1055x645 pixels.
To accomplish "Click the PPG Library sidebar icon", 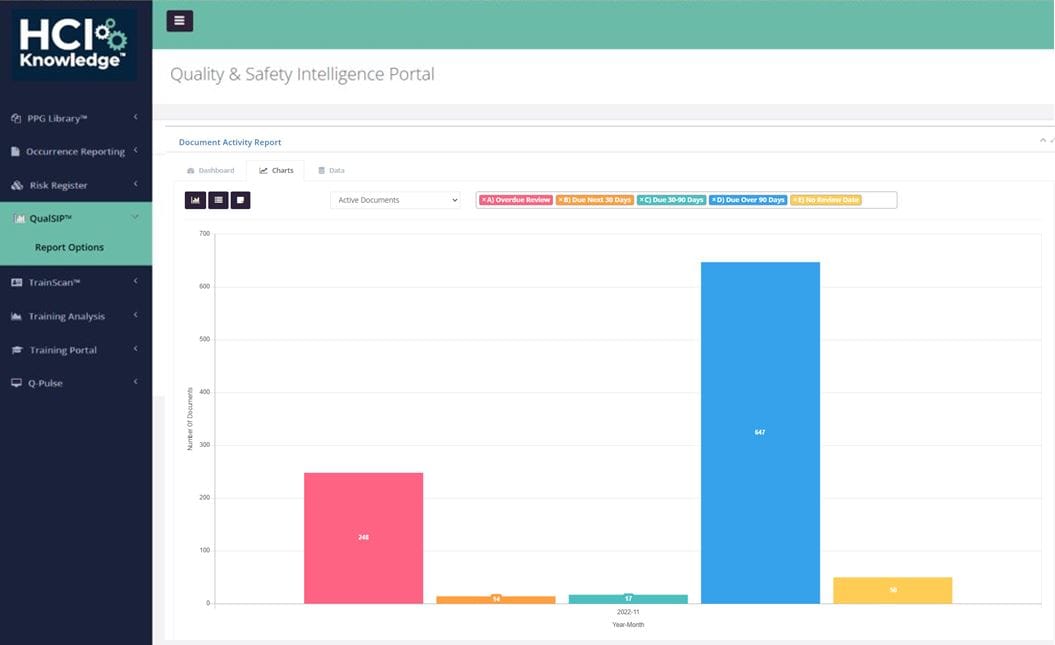I will pos(16,118).
